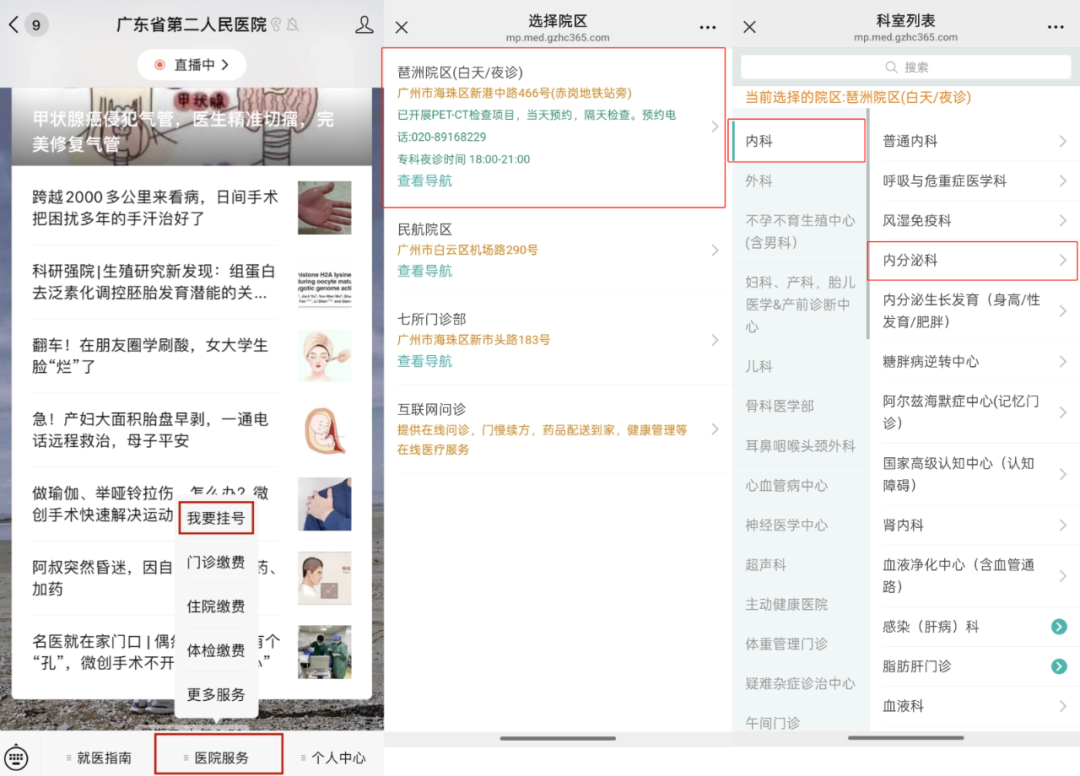Click the 搜索 search field
This screenshot has height=776, width=1080.
pos(905,67)
